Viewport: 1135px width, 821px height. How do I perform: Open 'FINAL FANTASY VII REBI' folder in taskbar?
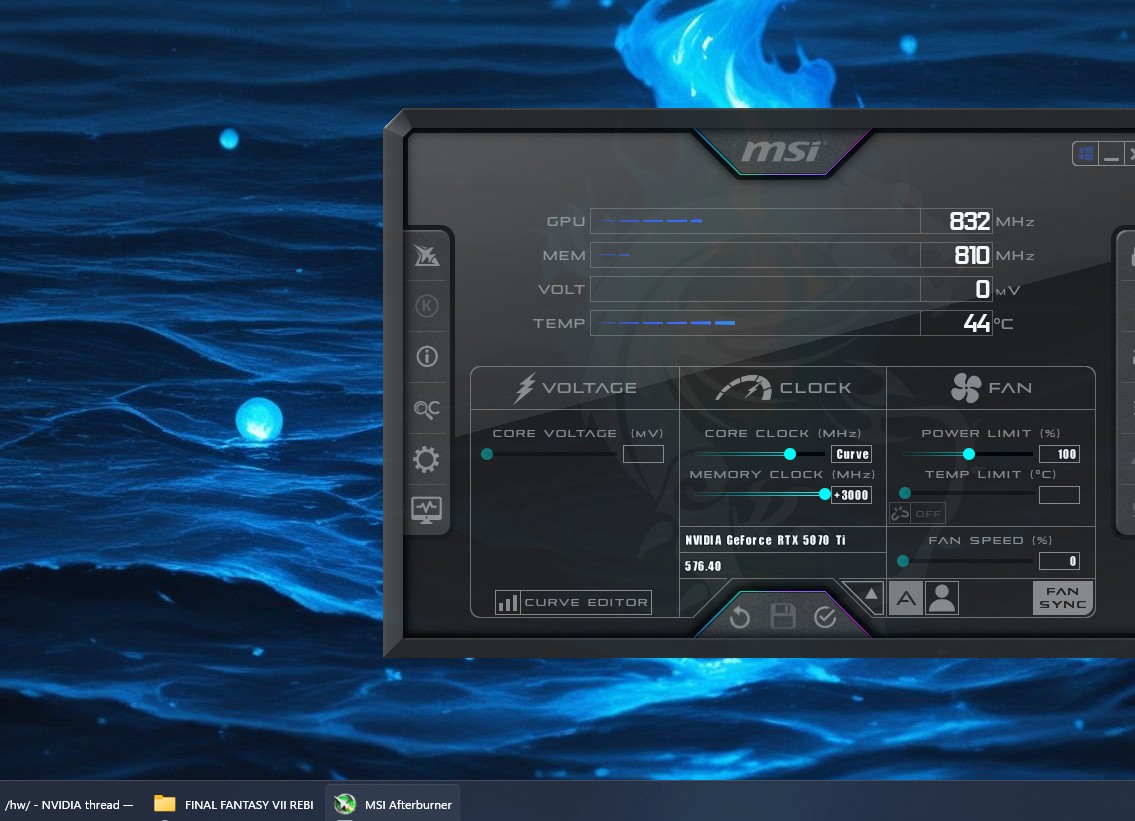pyautogui.click(x=234, y=804)
